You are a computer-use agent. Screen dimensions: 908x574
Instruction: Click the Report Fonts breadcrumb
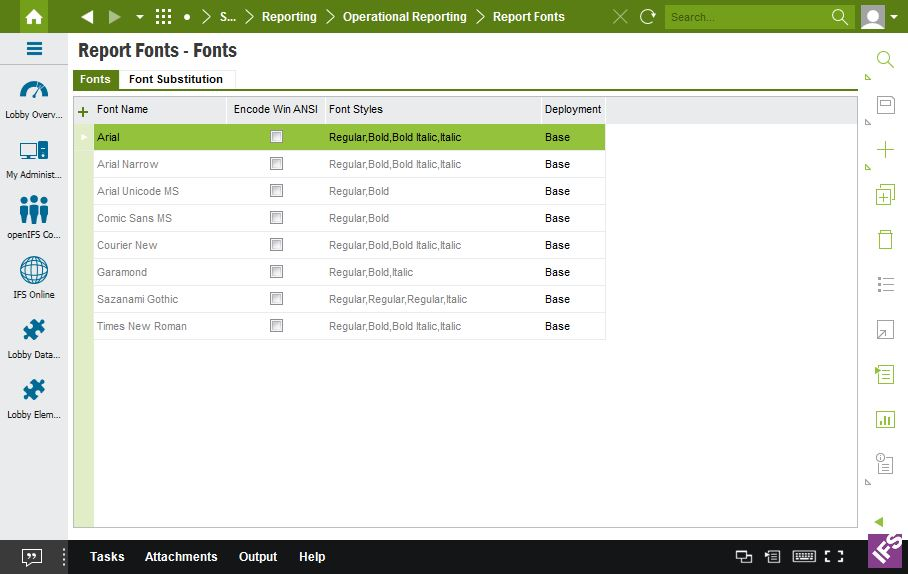[528, 17]
